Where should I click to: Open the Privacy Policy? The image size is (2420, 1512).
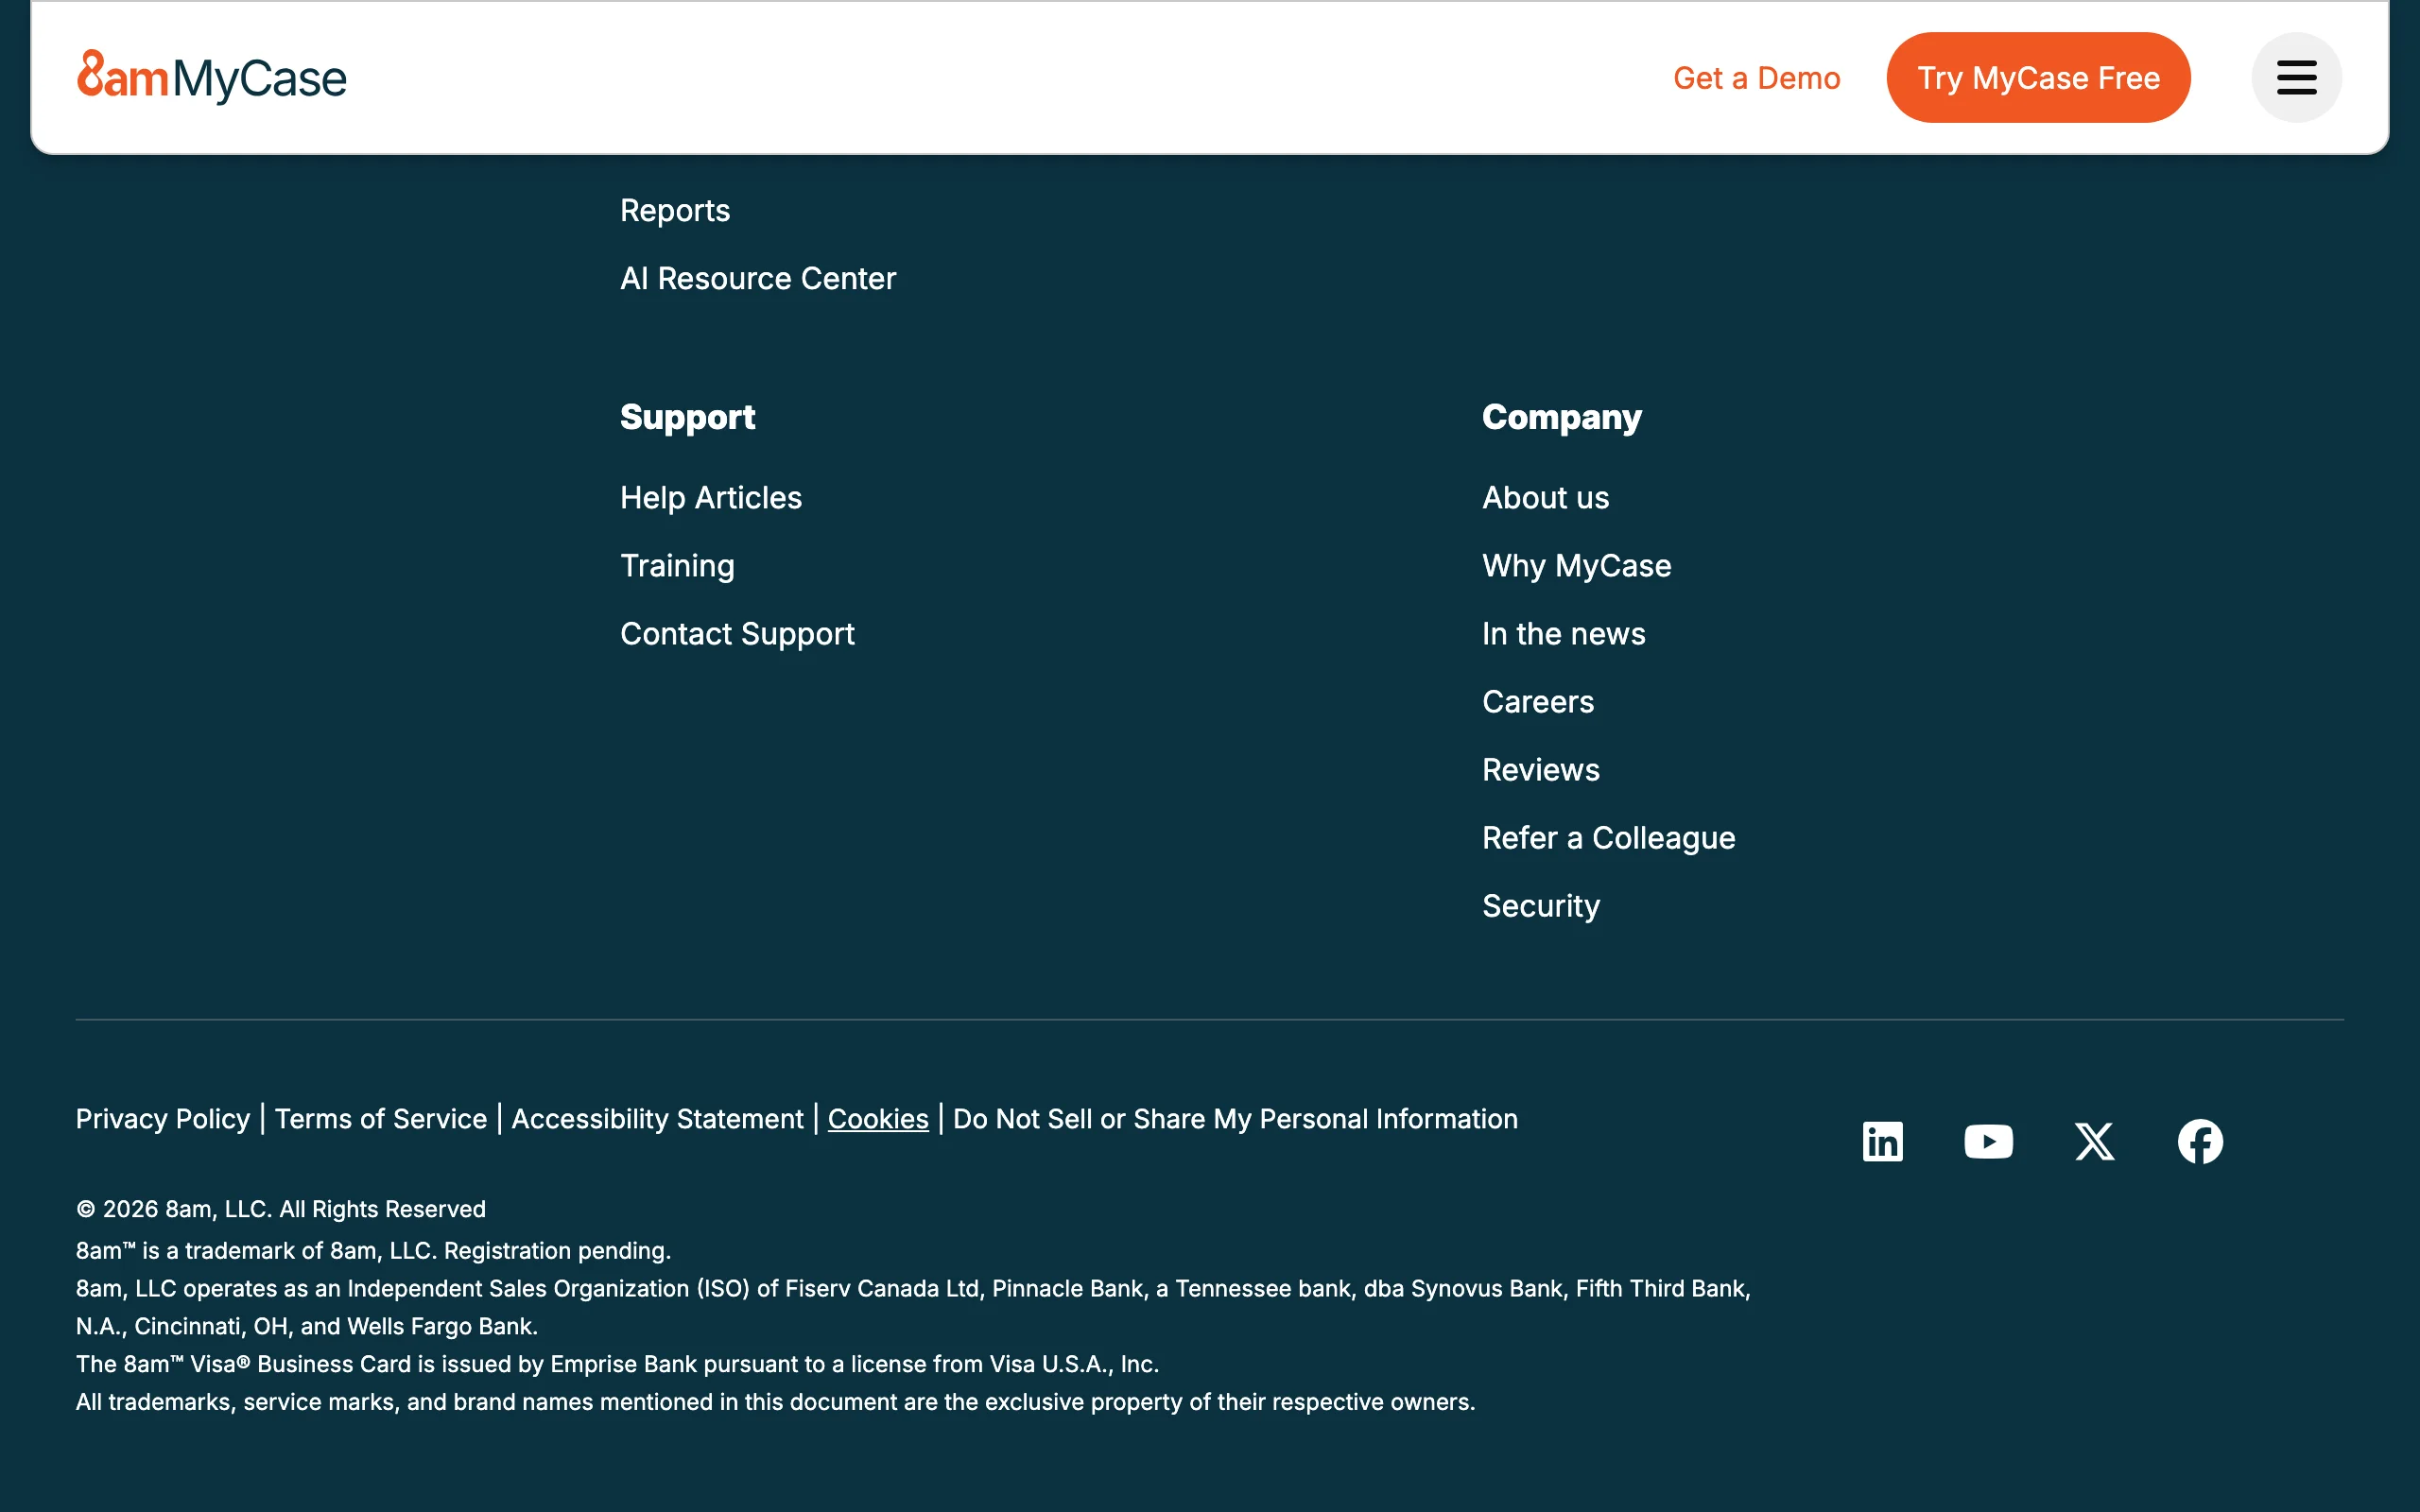(x=163, y=1118)
